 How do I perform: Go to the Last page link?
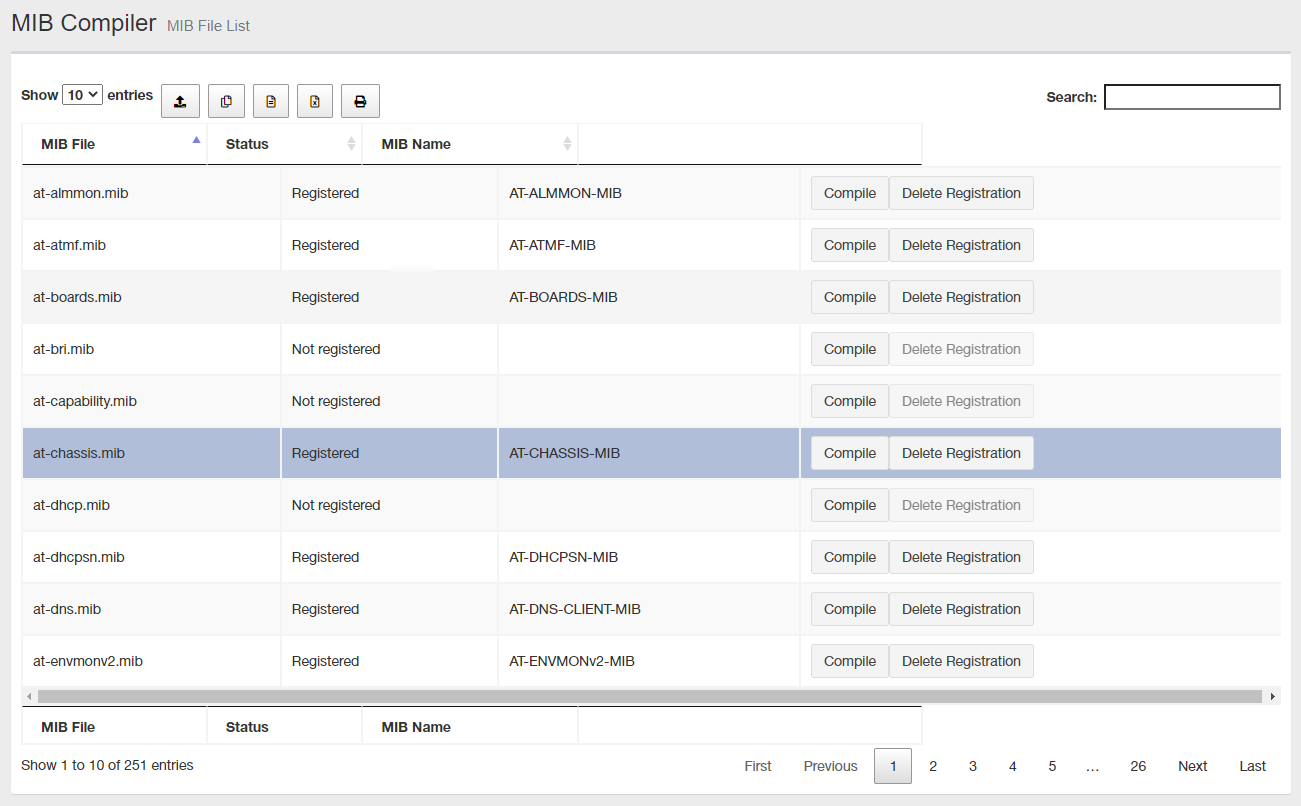coord(1252,766)
